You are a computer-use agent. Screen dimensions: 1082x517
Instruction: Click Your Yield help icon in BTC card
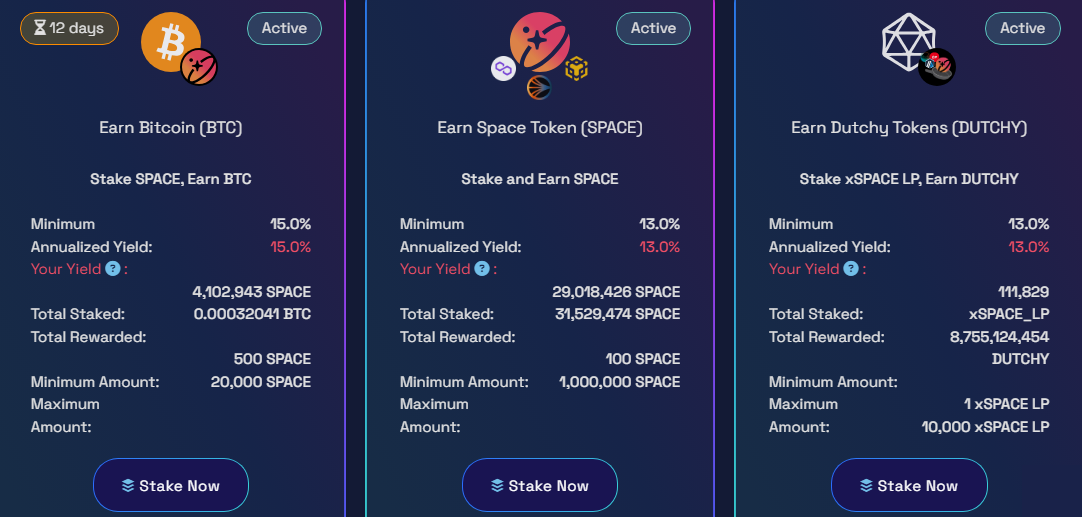tap(112, 269)
